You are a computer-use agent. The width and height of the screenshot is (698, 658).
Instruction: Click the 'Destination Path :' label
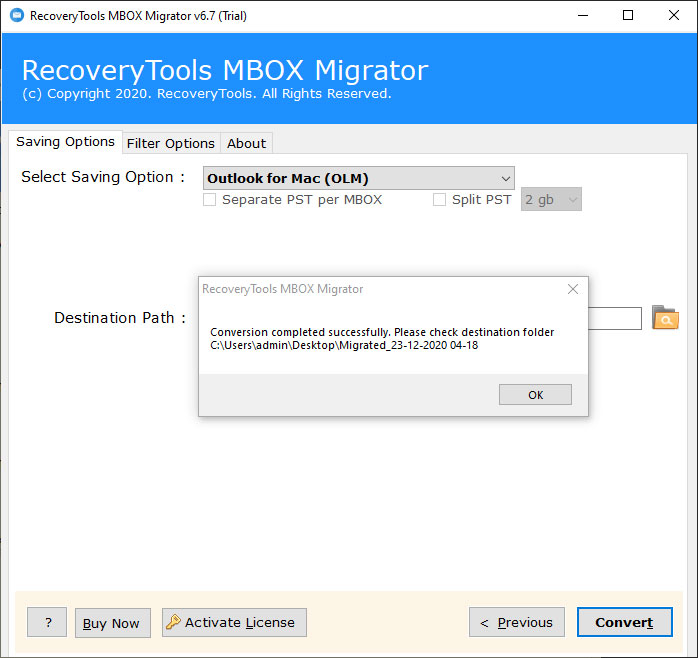(120, 318)
